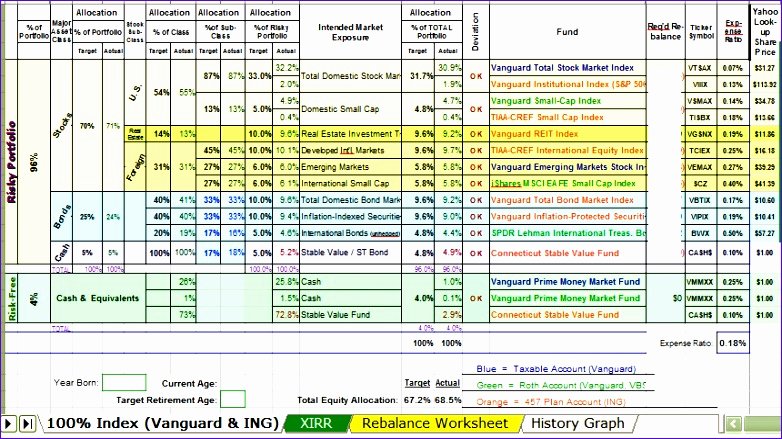Image resolution: width=782 pixels, height=439 pixels.
Task: Select the Vanguard Emerging Markets Stock fund cell
Action: point(568,167)
